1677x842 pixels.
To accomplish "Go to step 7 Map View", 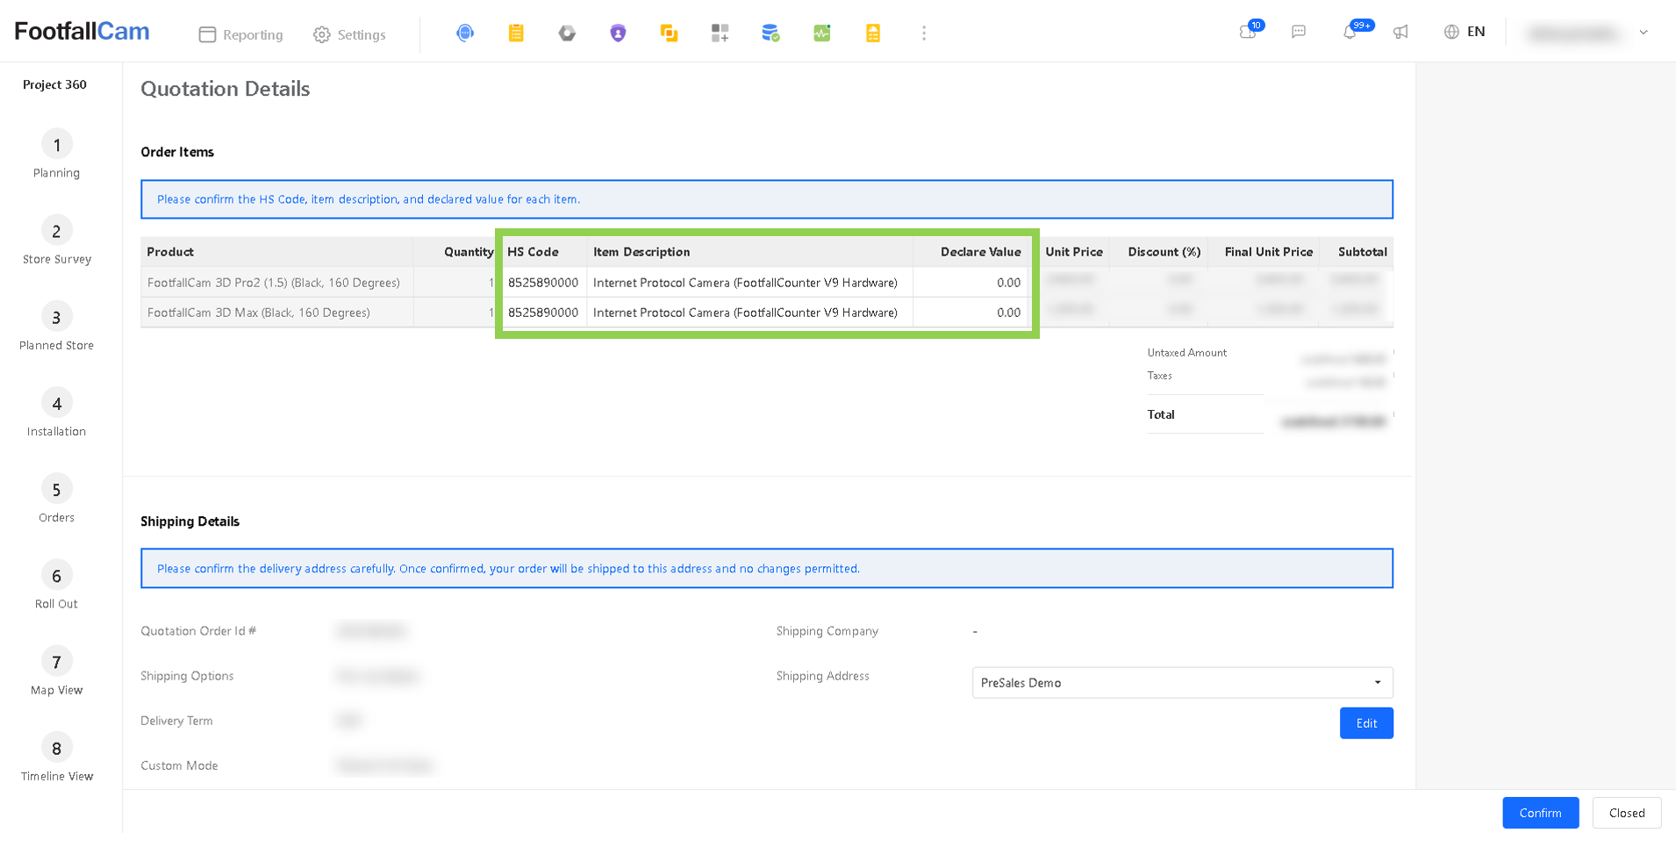I will [x=57, y=671].
